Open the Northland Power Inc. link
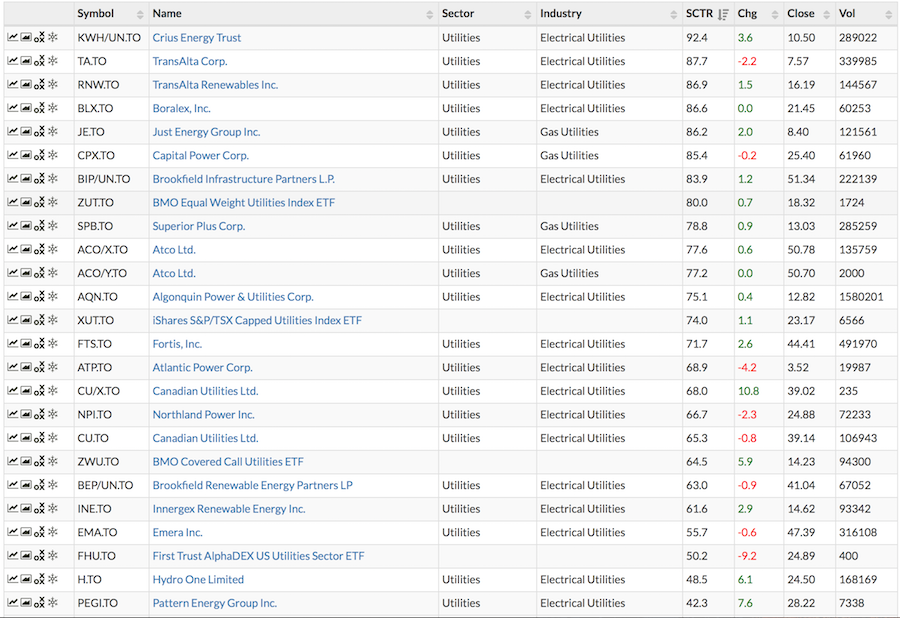This screenshot has height=618, width=900. 204,414
